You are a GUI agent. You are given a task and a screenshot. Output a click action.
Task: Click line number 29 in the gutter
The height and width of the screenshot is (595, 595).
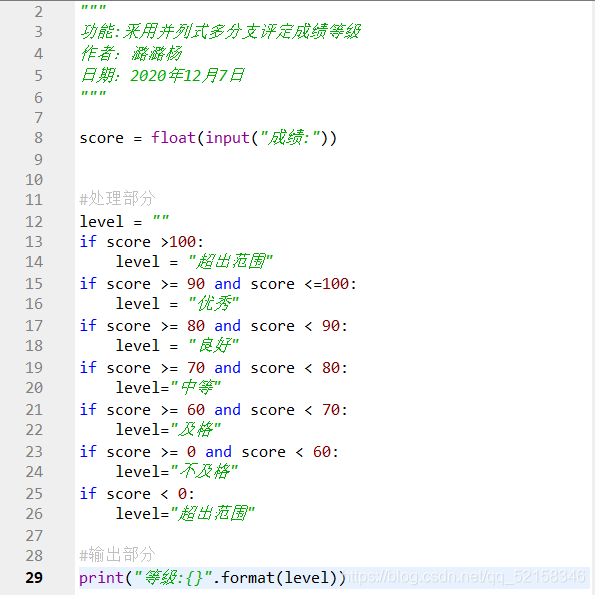34,578
